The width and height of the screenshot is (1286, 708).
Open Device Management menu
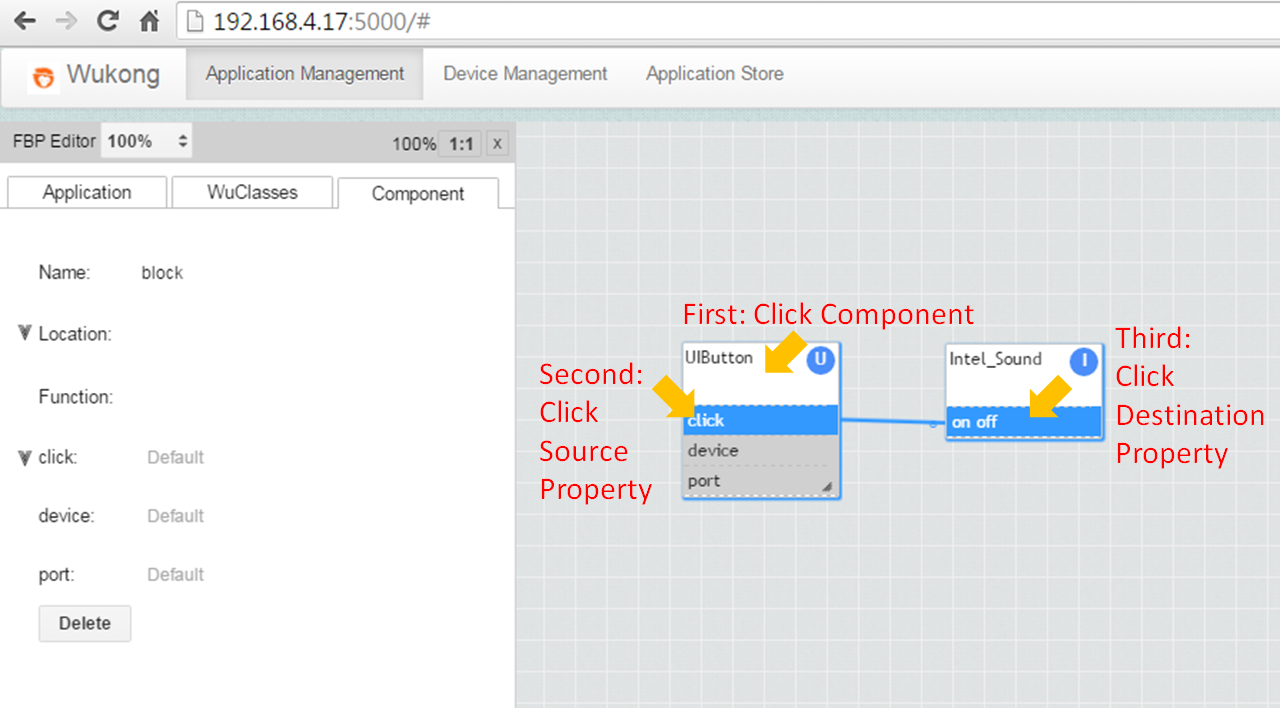coord(525,74)
